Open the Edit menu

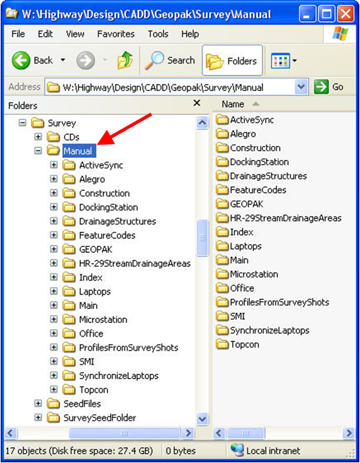(45, 34)
